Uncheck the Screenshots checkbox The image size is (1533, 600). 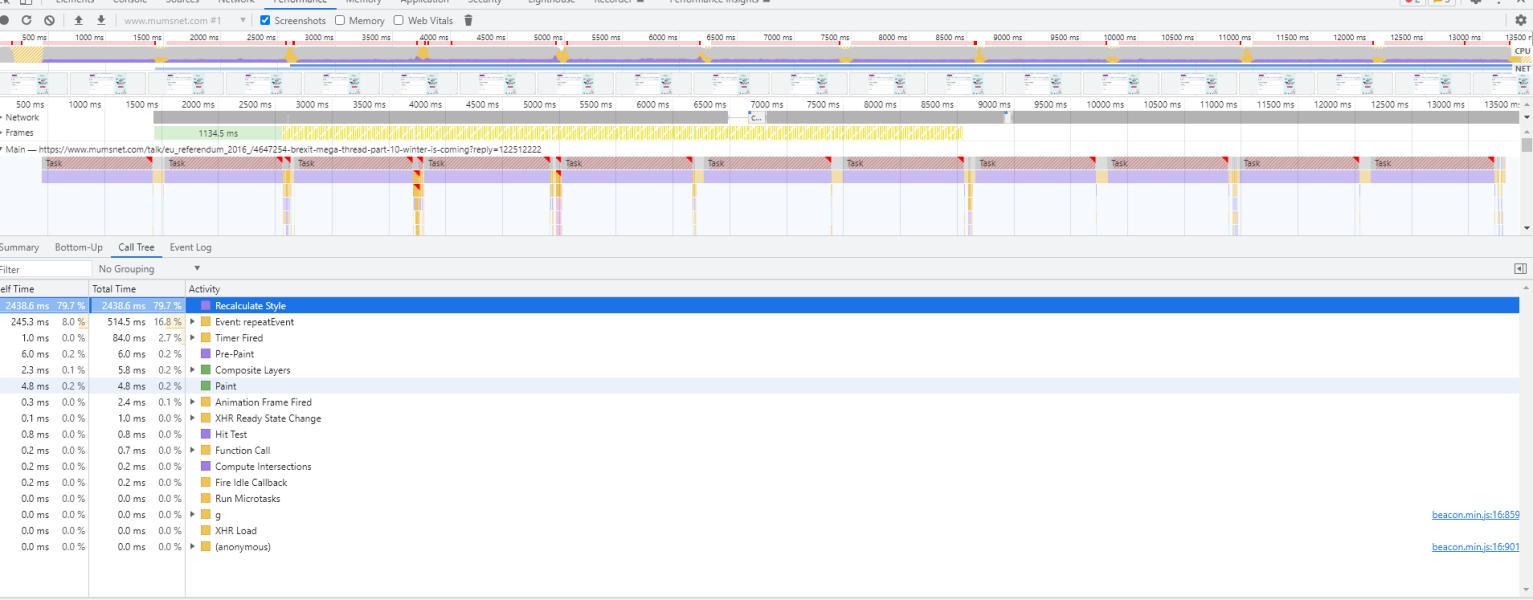(265, 20)
